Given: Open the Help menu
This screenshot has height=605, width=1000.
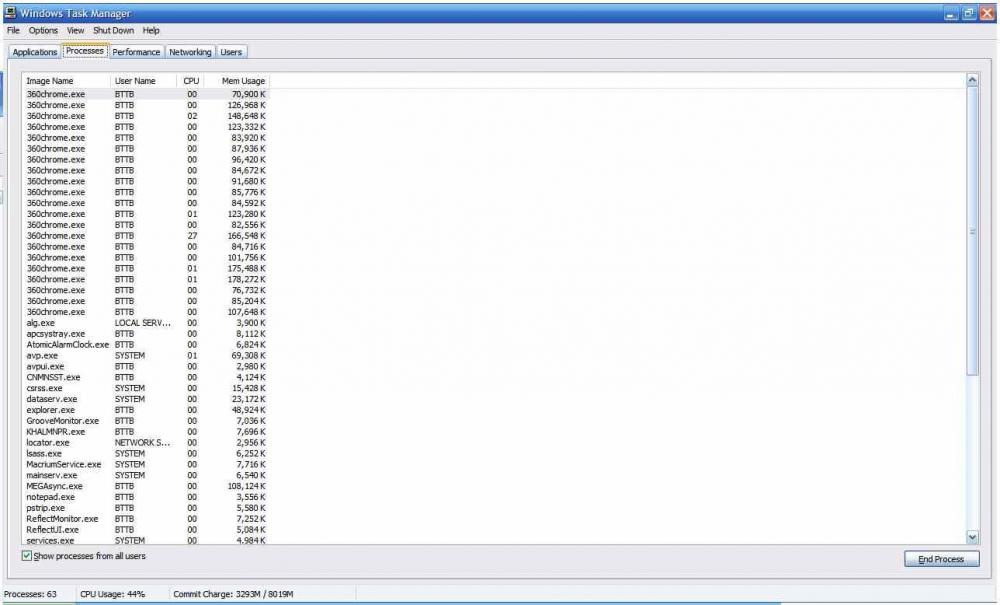Looking at the screenshot, I should (x=151, y=31).
